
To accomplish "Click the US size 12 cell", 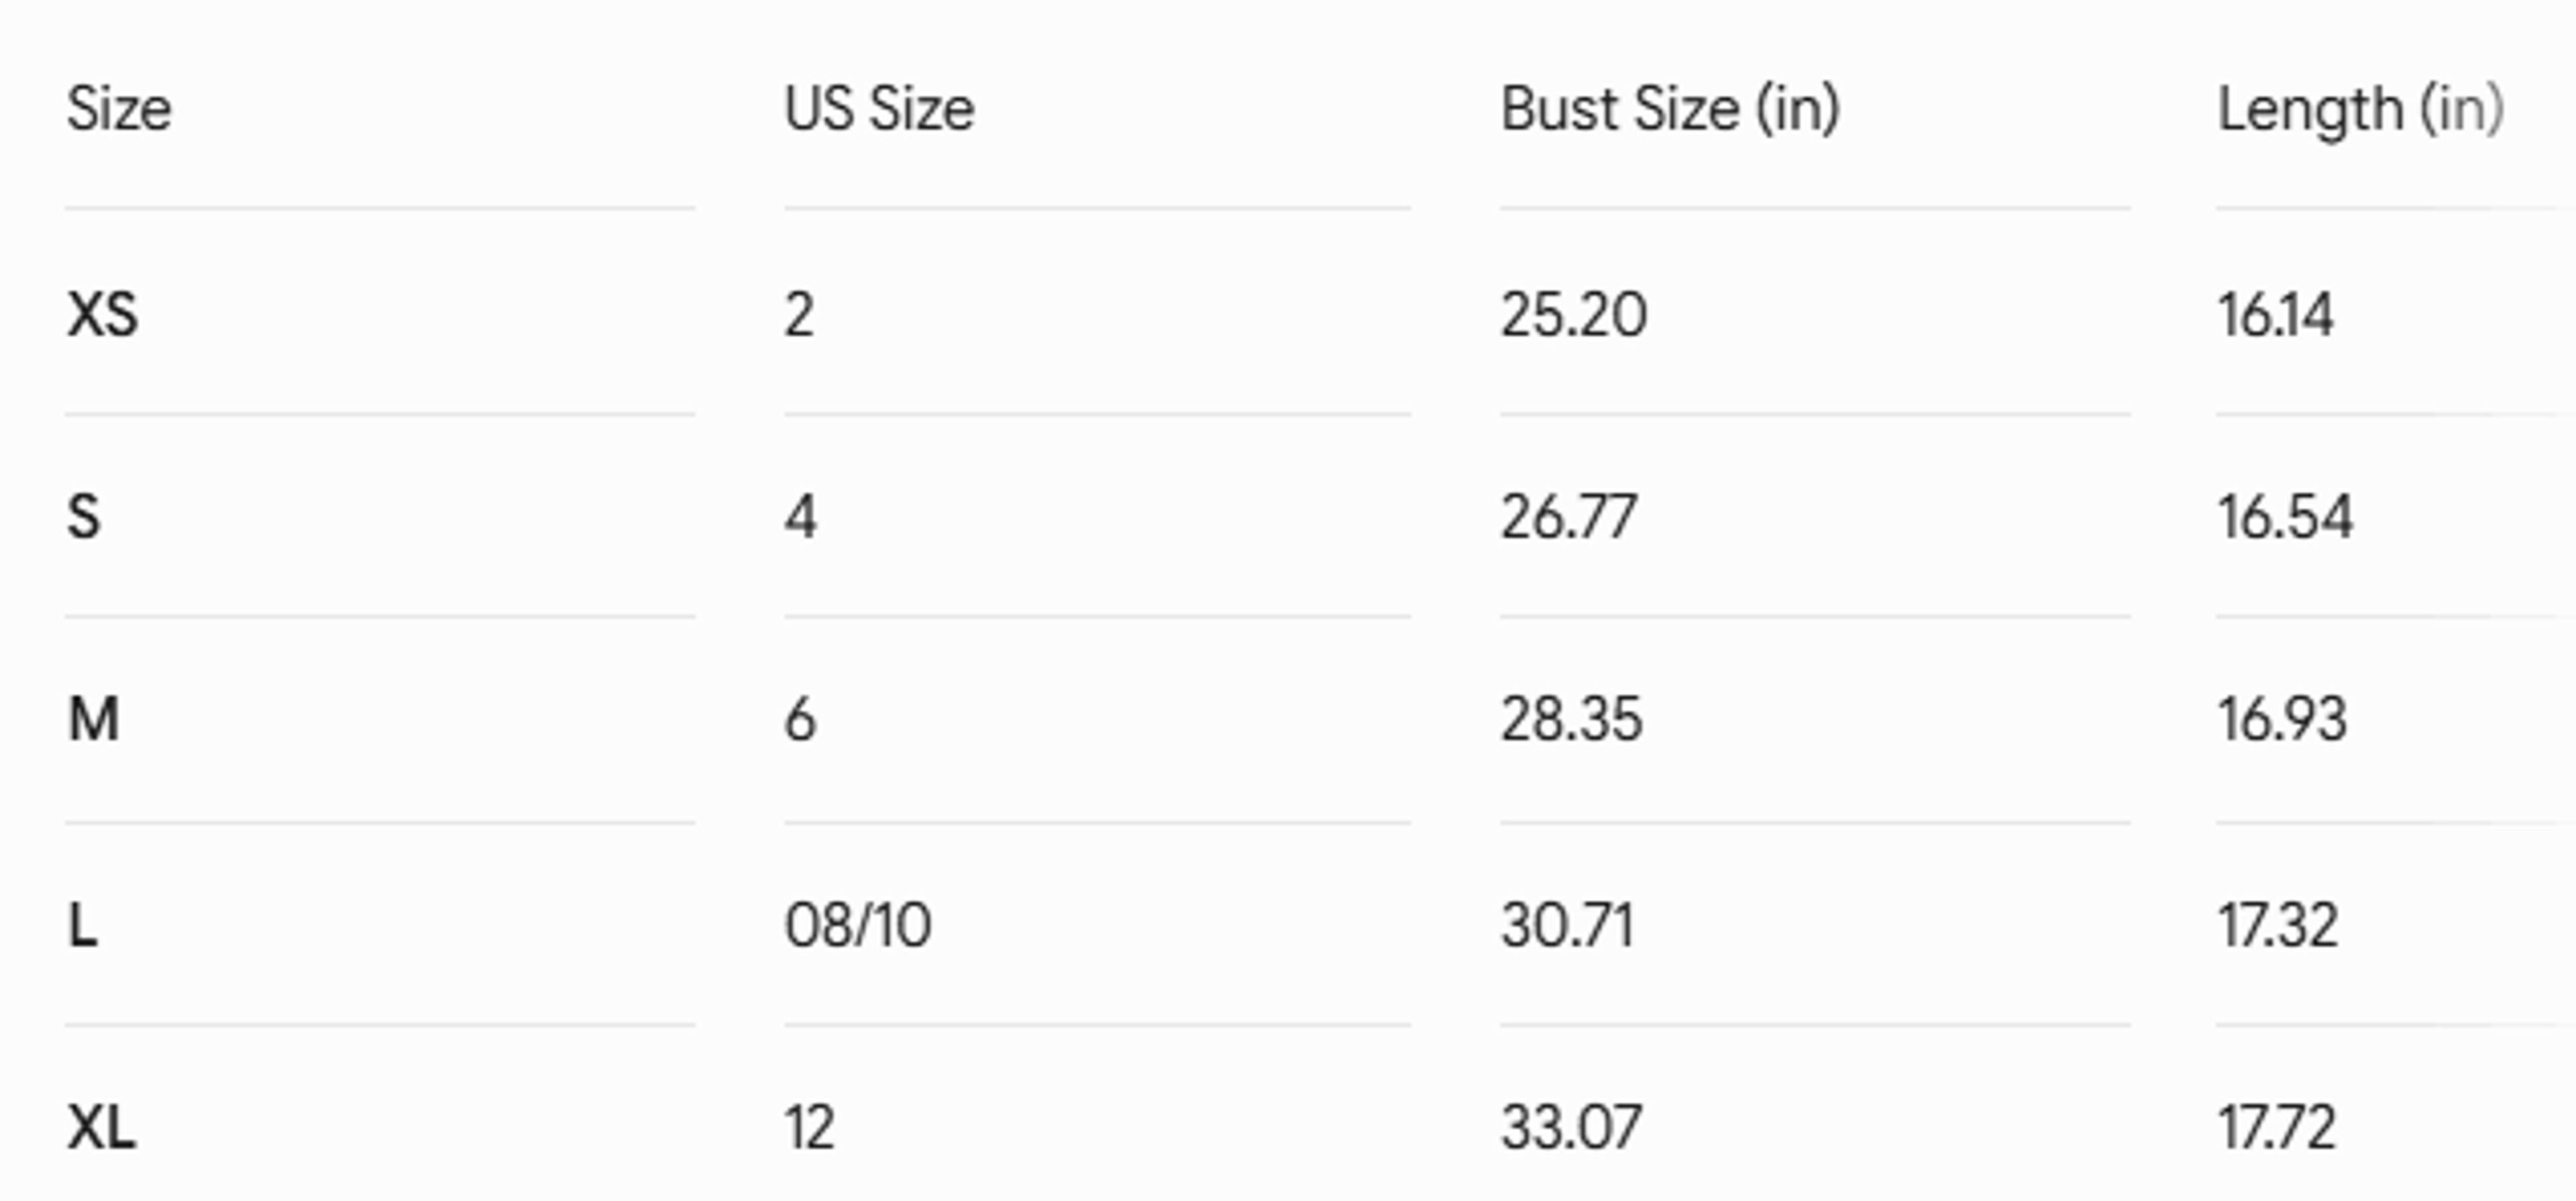I will point(809,1128).
